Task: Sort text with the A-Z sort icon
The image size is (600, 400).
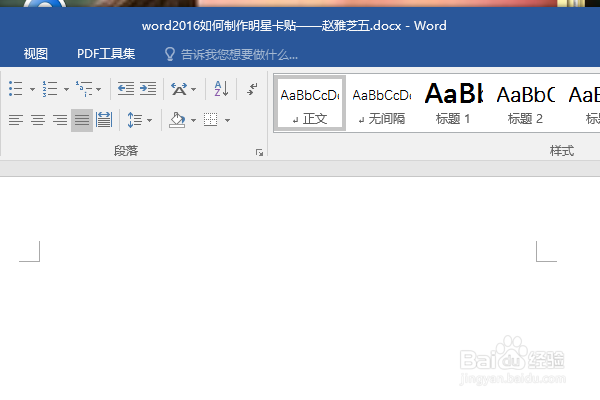Action: click(x=221, y=89)
